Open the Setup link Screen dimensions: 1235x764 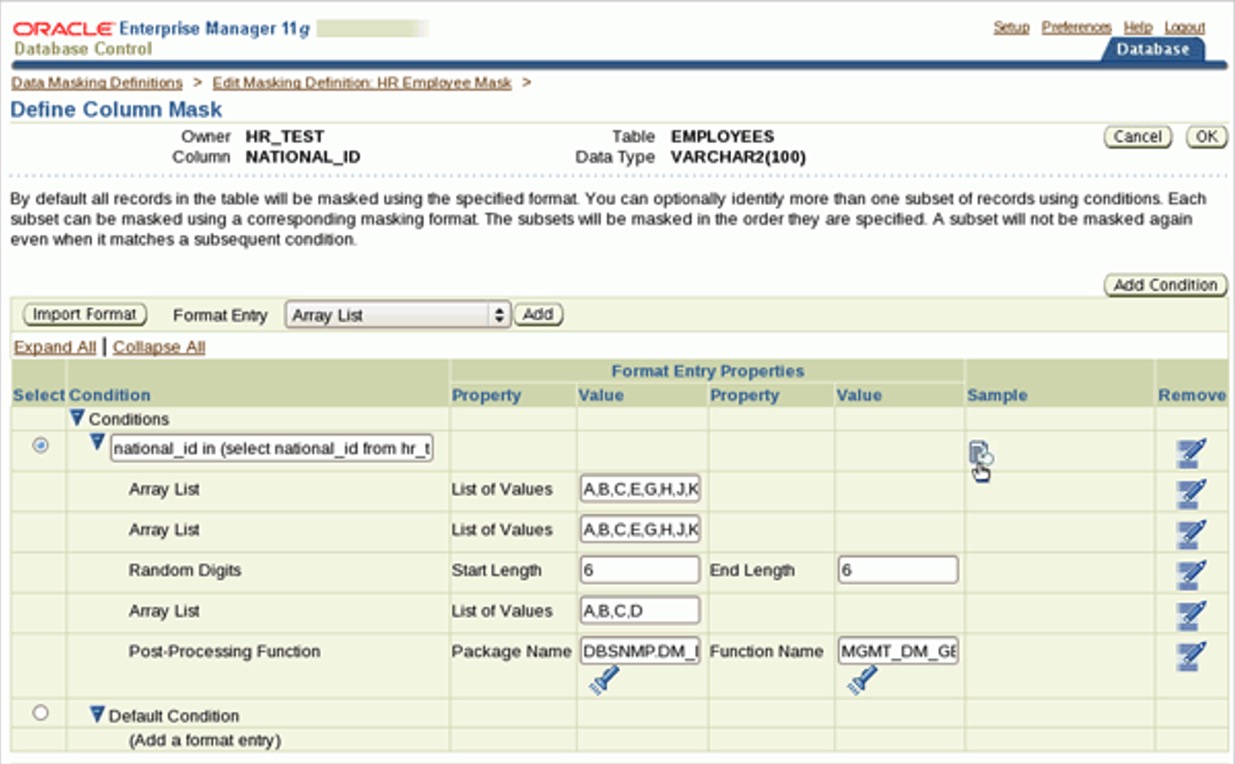click(1011, 27)
